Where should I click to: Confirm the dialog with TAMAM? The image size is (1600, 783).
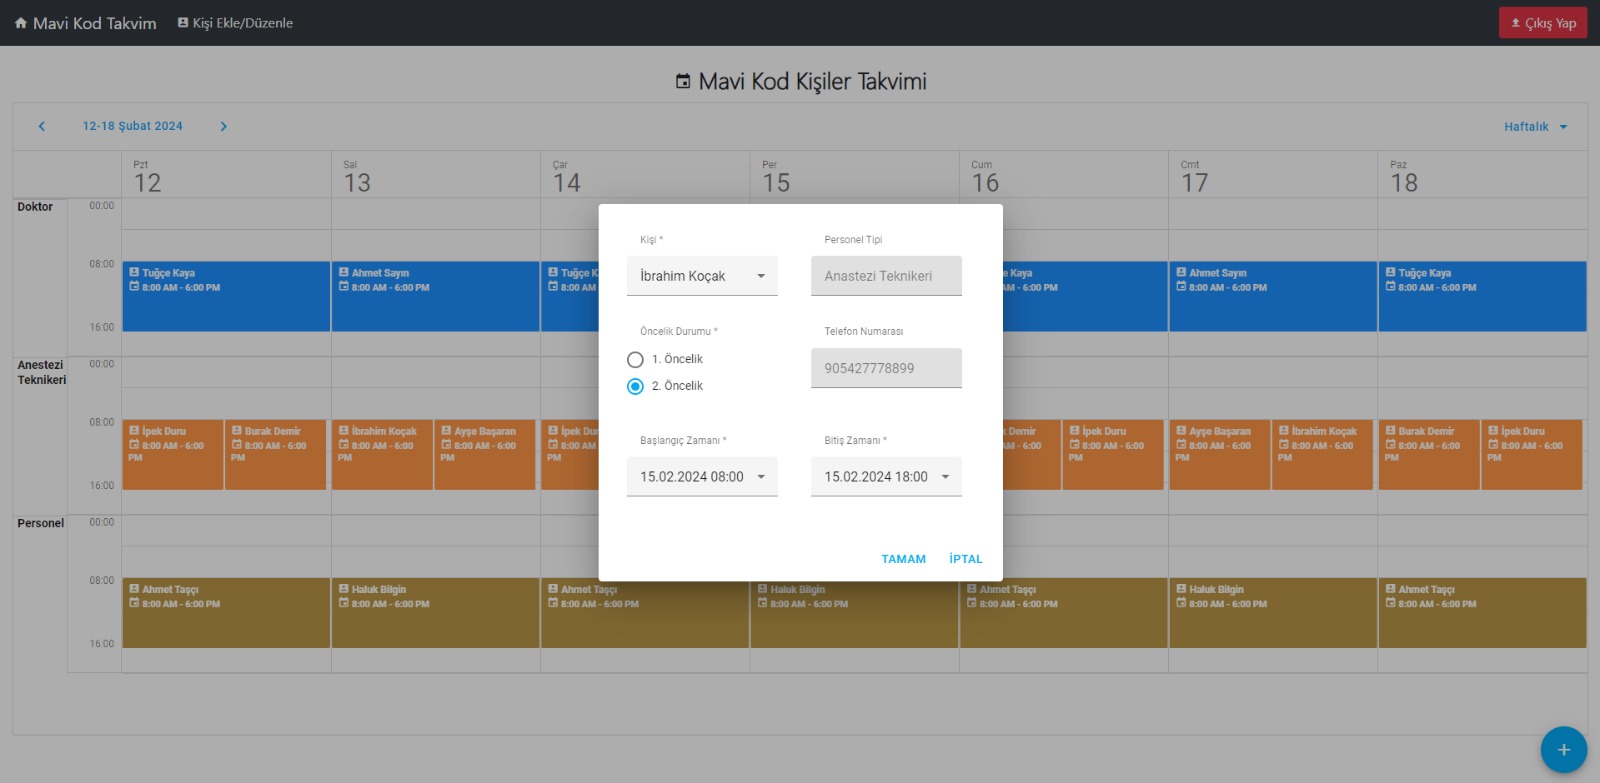coord(903,559)
